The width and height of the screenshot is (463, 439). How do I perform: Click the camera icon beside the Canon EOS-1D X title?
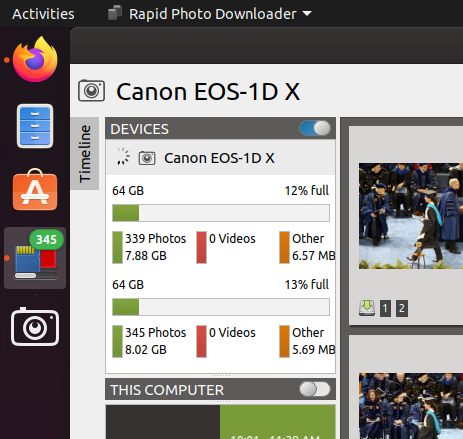[91, 90]
